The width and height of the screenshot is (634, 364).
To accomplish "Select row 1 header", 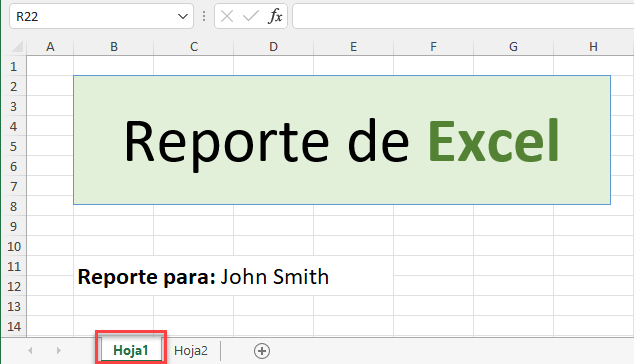I will click(x=14, y=66).
